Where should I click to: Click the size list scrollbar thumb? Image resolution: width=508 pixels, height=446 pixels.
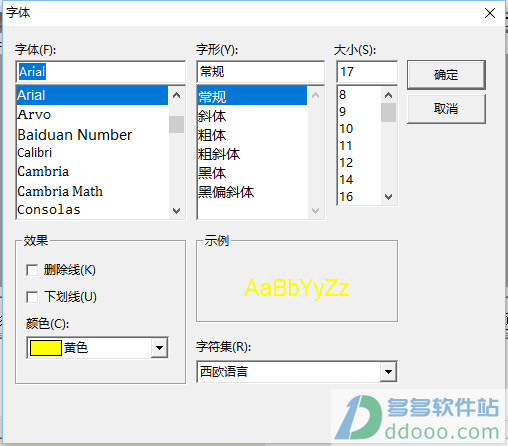388,113
